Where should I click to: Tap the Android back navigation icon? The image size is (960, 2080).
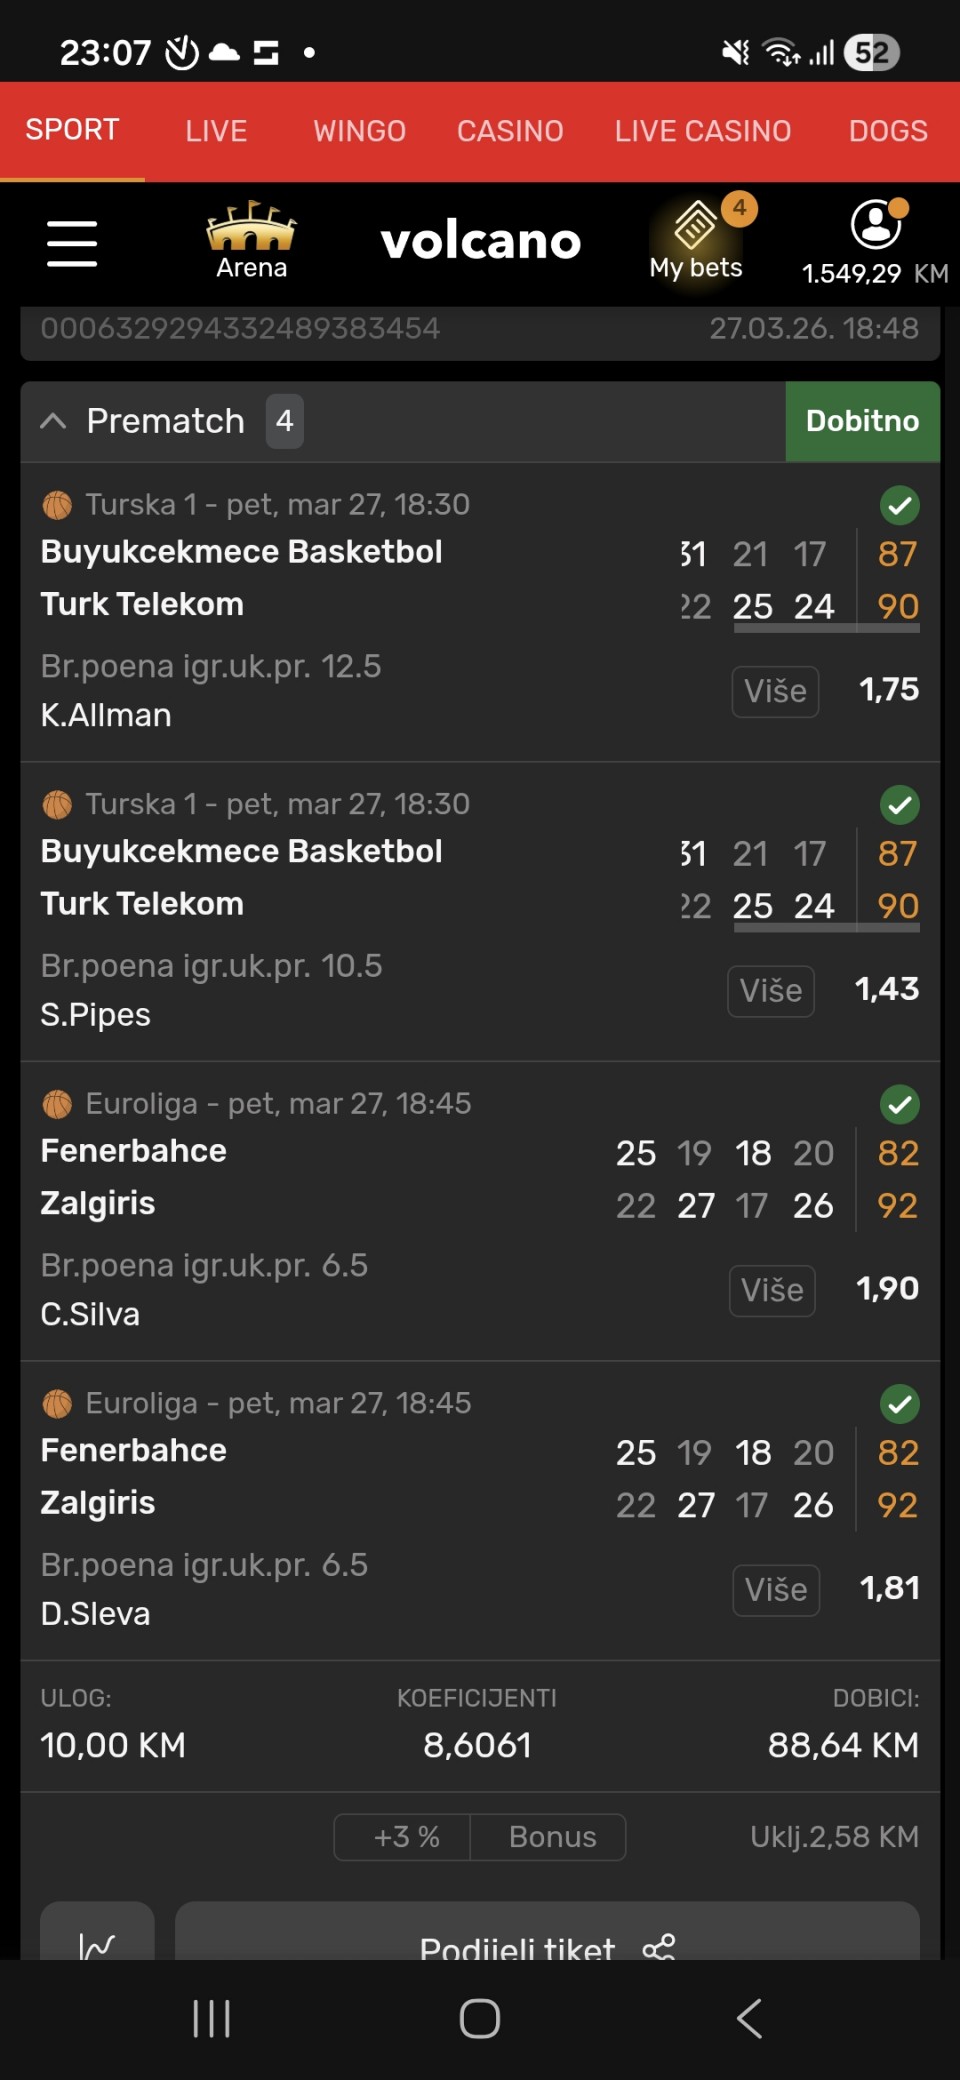click(x=749, y=2018)
